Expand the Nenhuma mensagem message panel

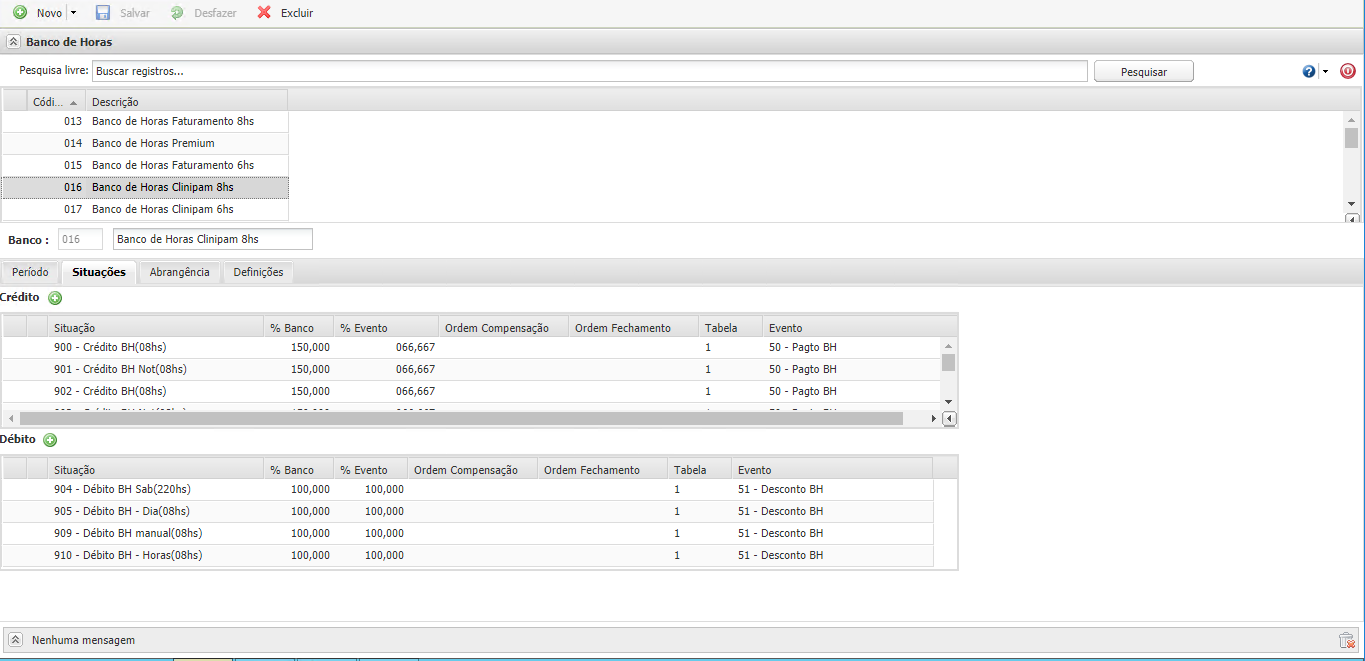(15, 640)
